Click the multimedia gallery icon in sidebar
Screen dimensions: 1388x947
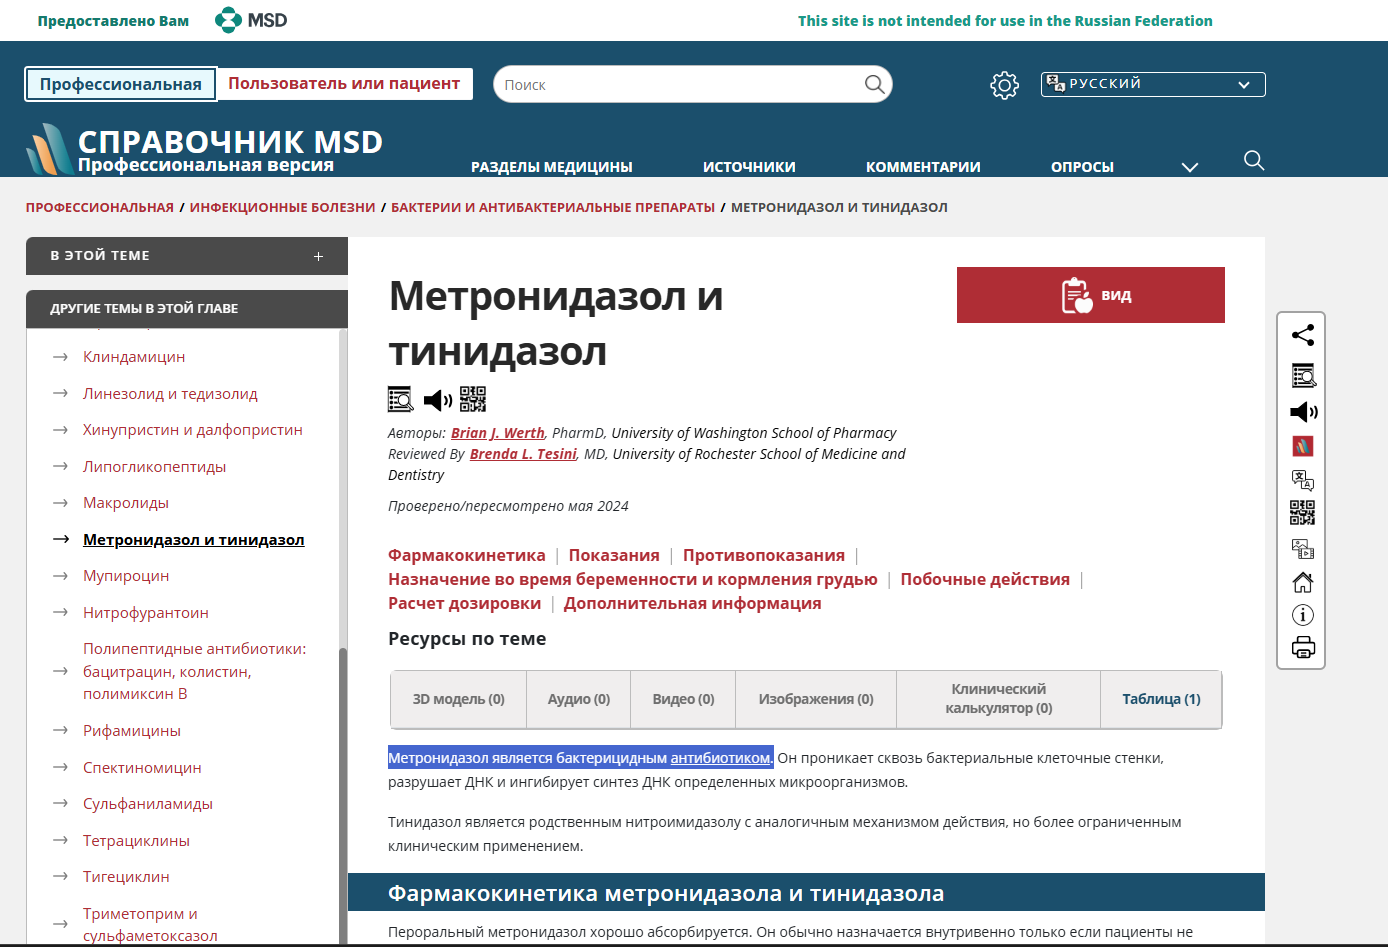coord(1302,548)
